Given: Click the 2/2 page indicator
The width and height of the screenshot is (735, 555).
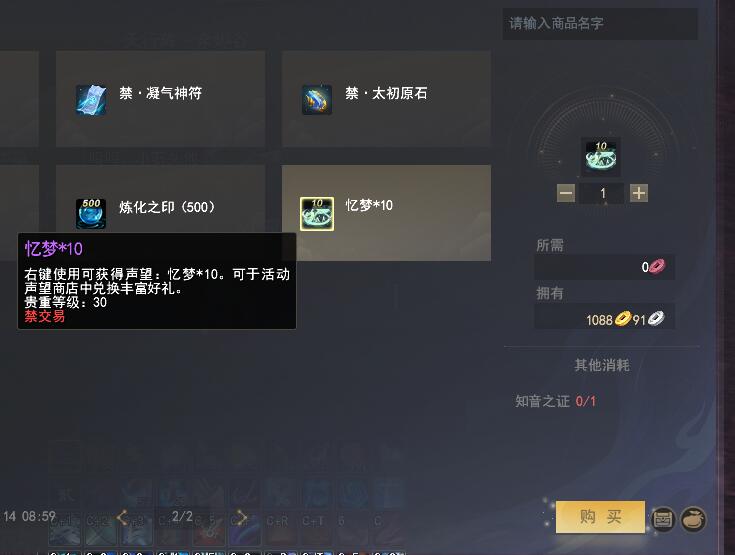Looking at the screenshot, I should pyautogui.click(x=182, y=517).
